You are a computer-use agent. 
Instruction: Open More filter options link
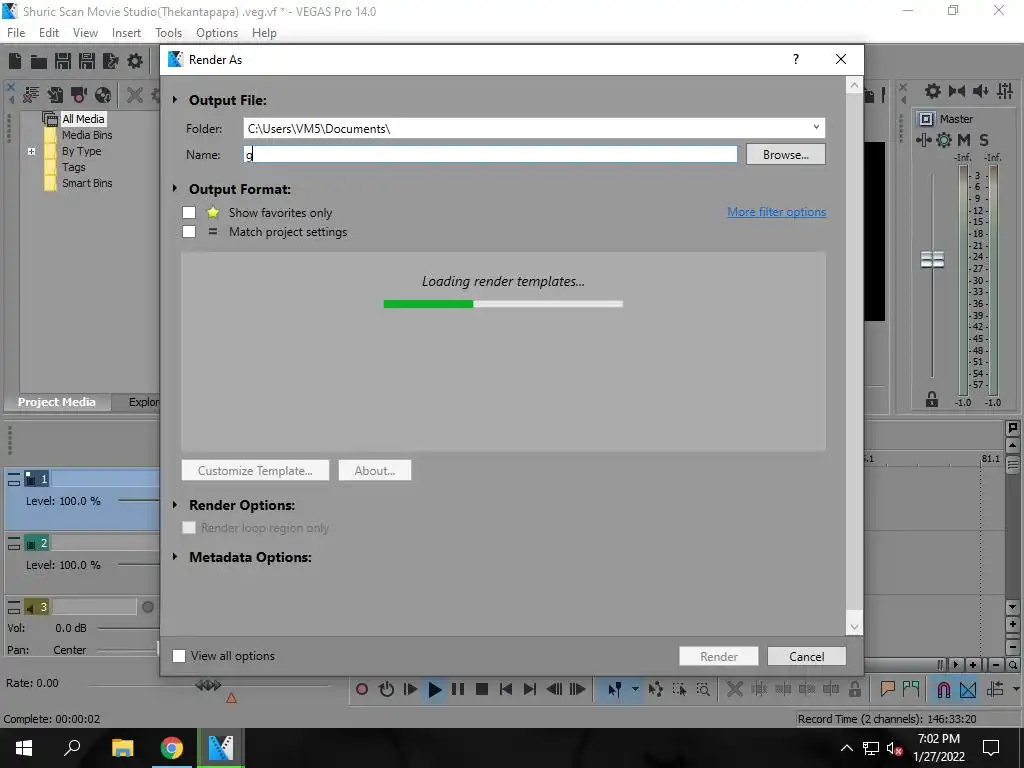point(776,212)
